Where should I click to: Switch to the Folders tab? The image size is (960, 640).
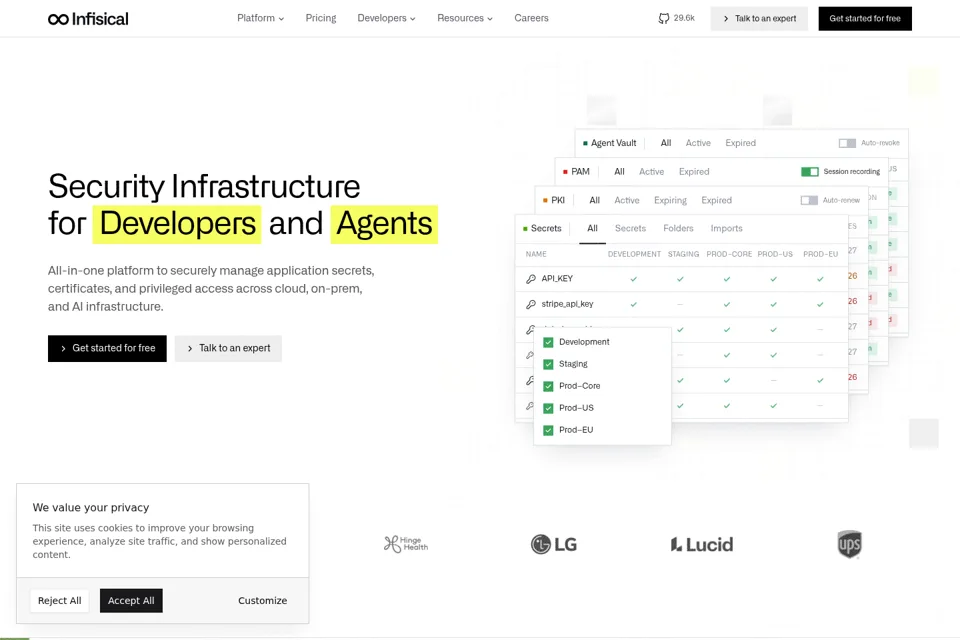point(678,228)
